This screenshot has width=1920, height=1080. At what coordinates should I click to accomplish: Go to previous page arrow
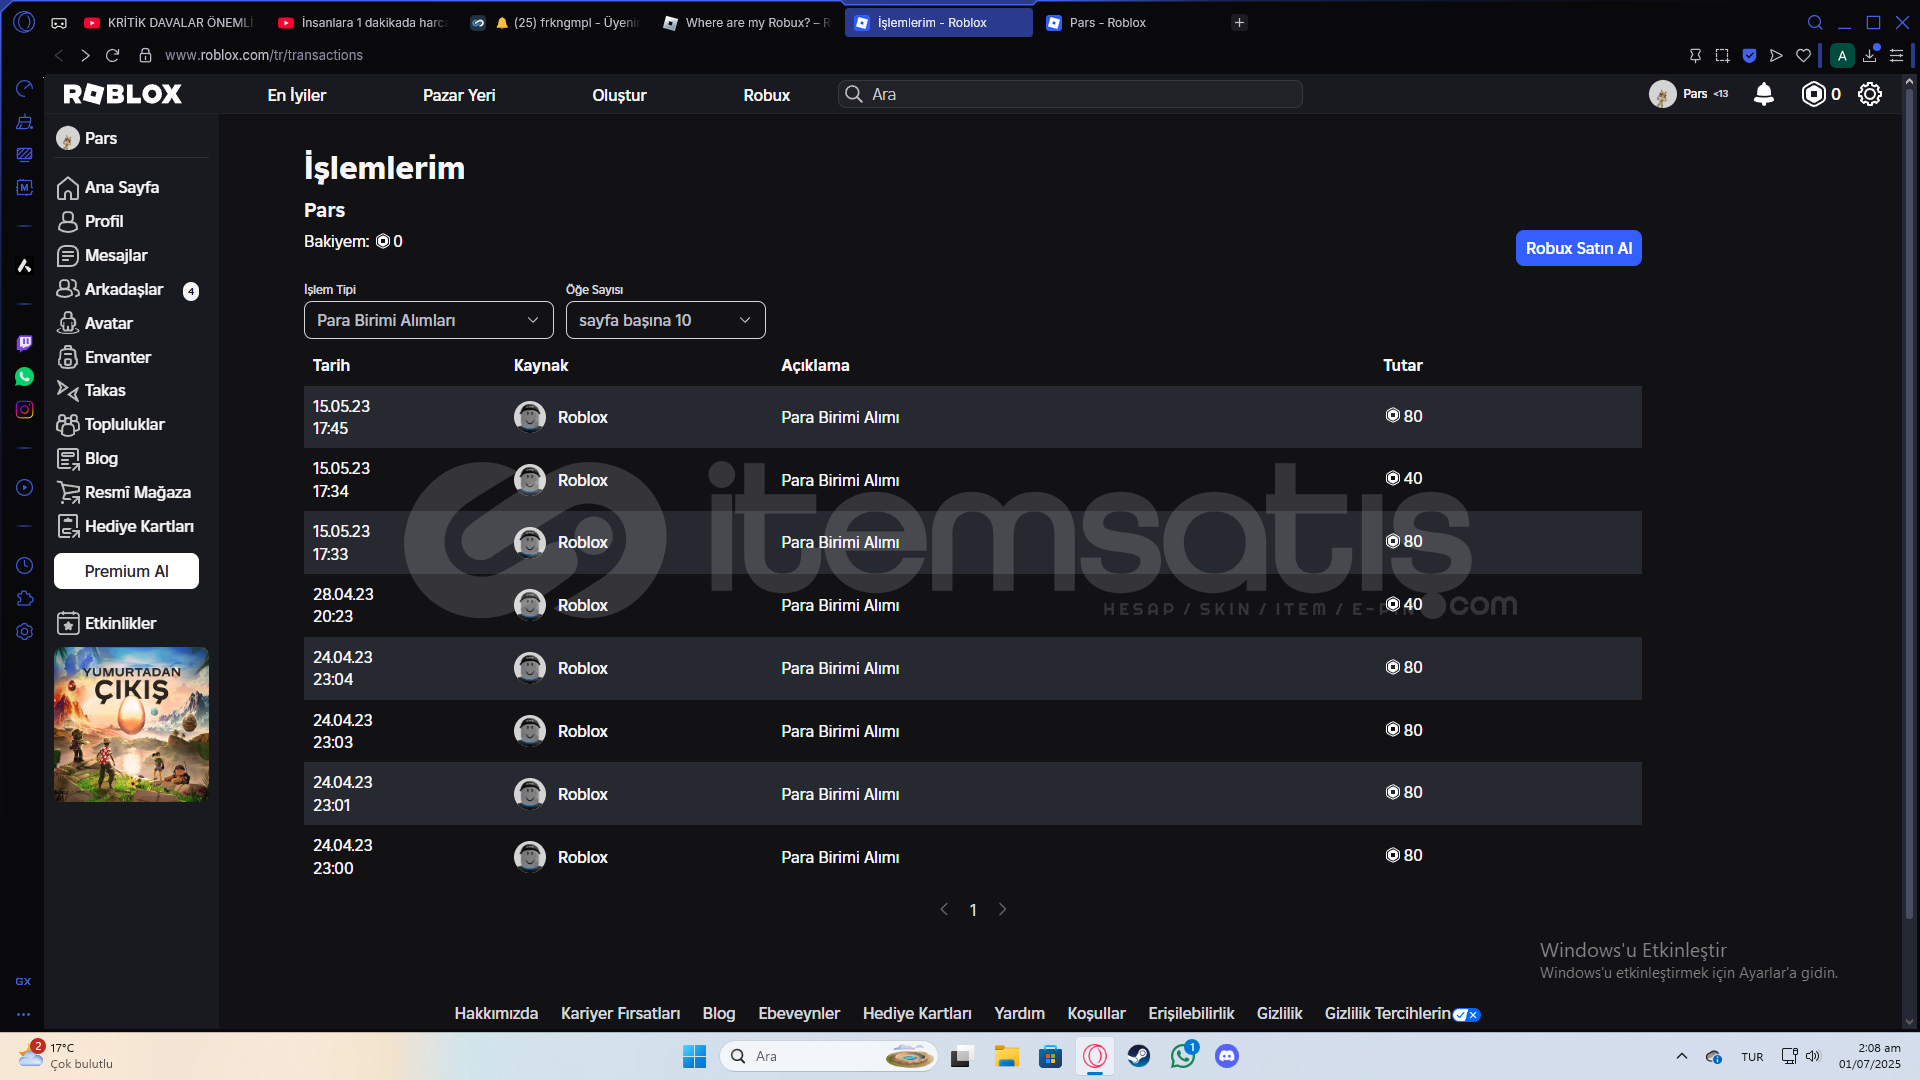point(944,909)
